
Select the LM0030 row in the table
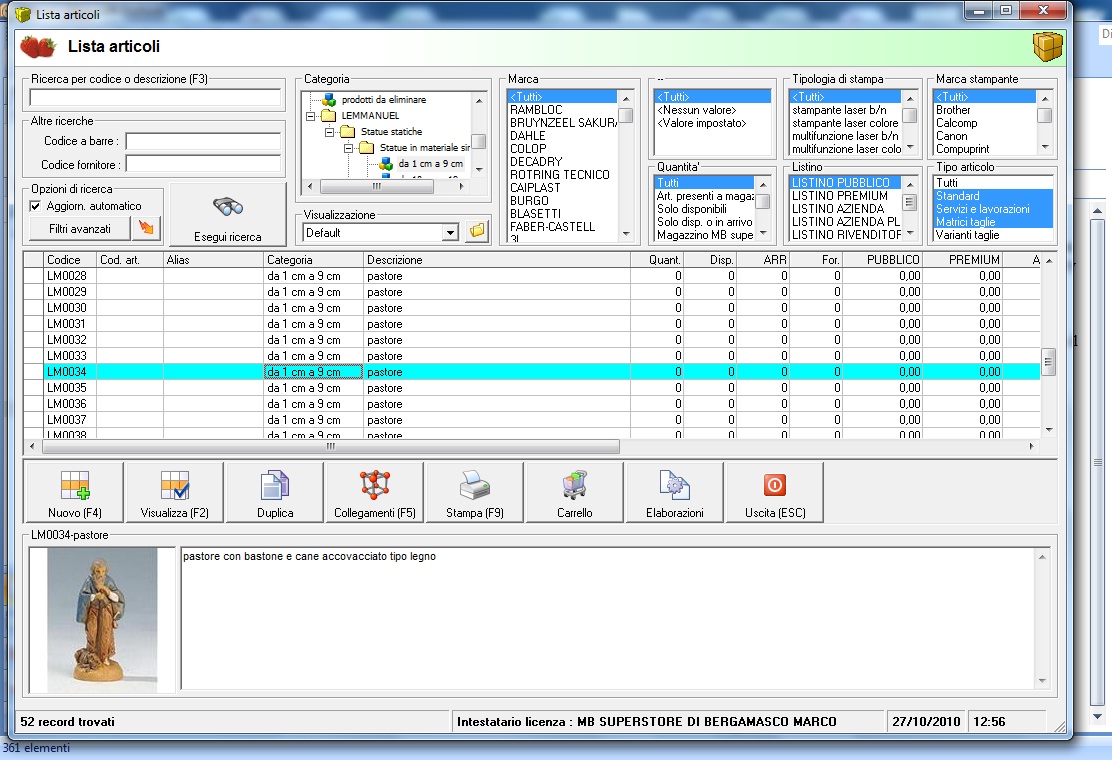click(x=531, y=308)
